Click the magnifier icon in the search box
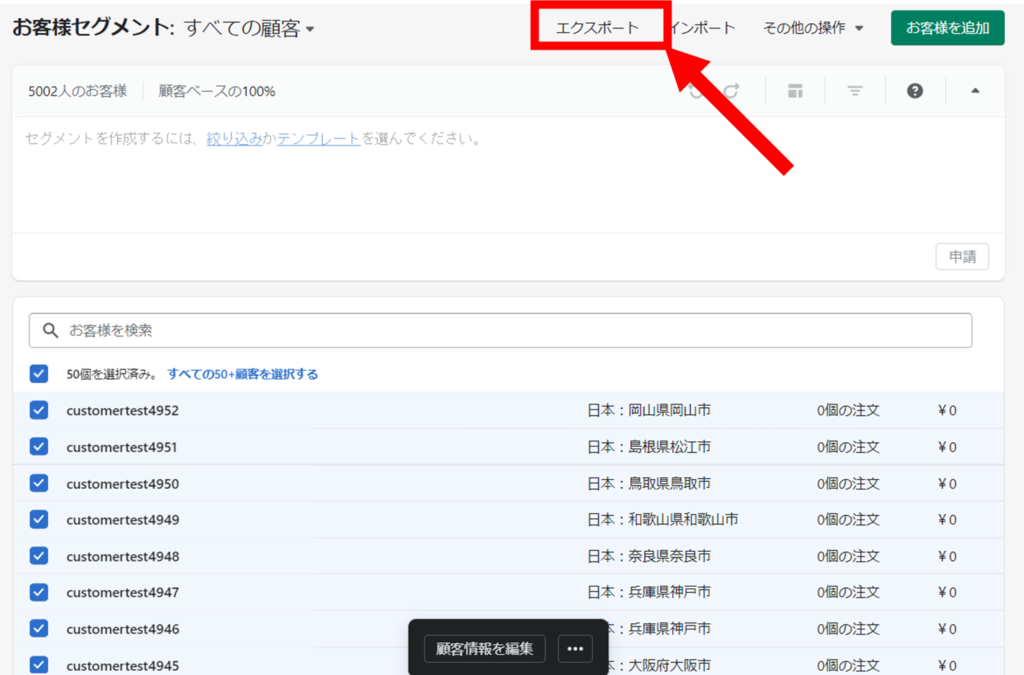1024x675 pixels. (49, 330)
